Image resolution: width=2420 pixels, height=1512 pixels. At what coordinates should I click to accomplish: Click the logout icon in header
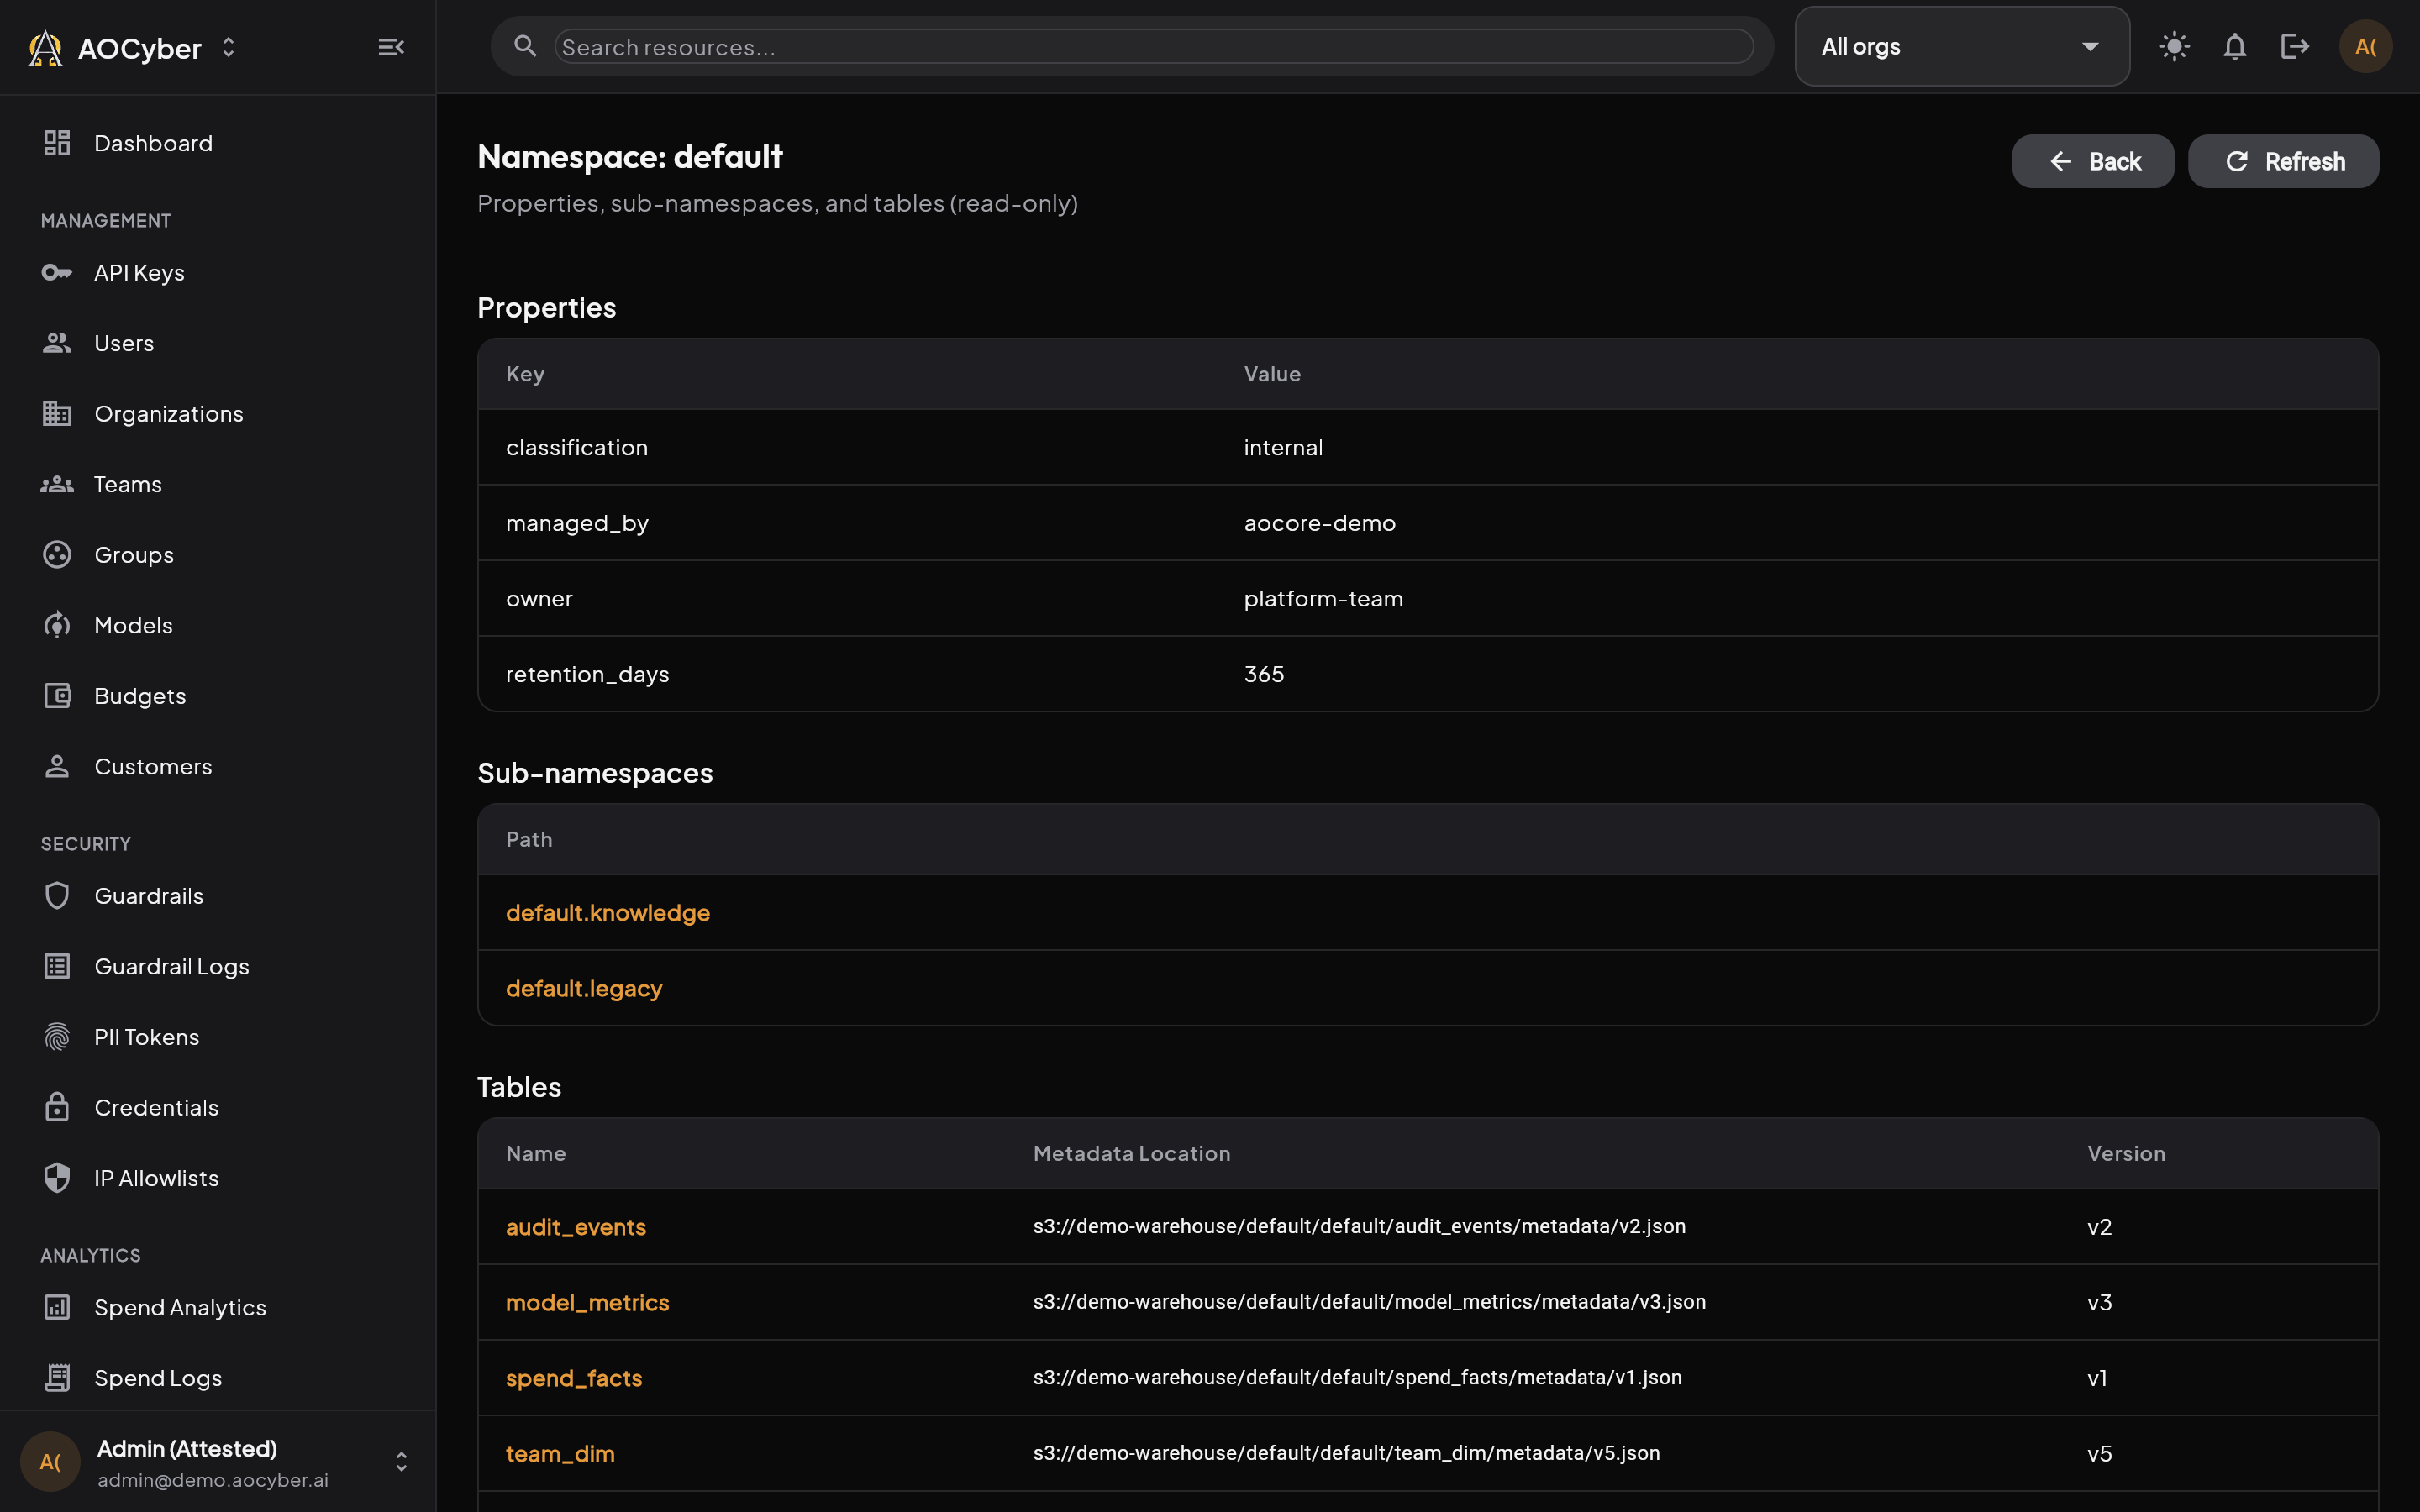pos(2295,46)
